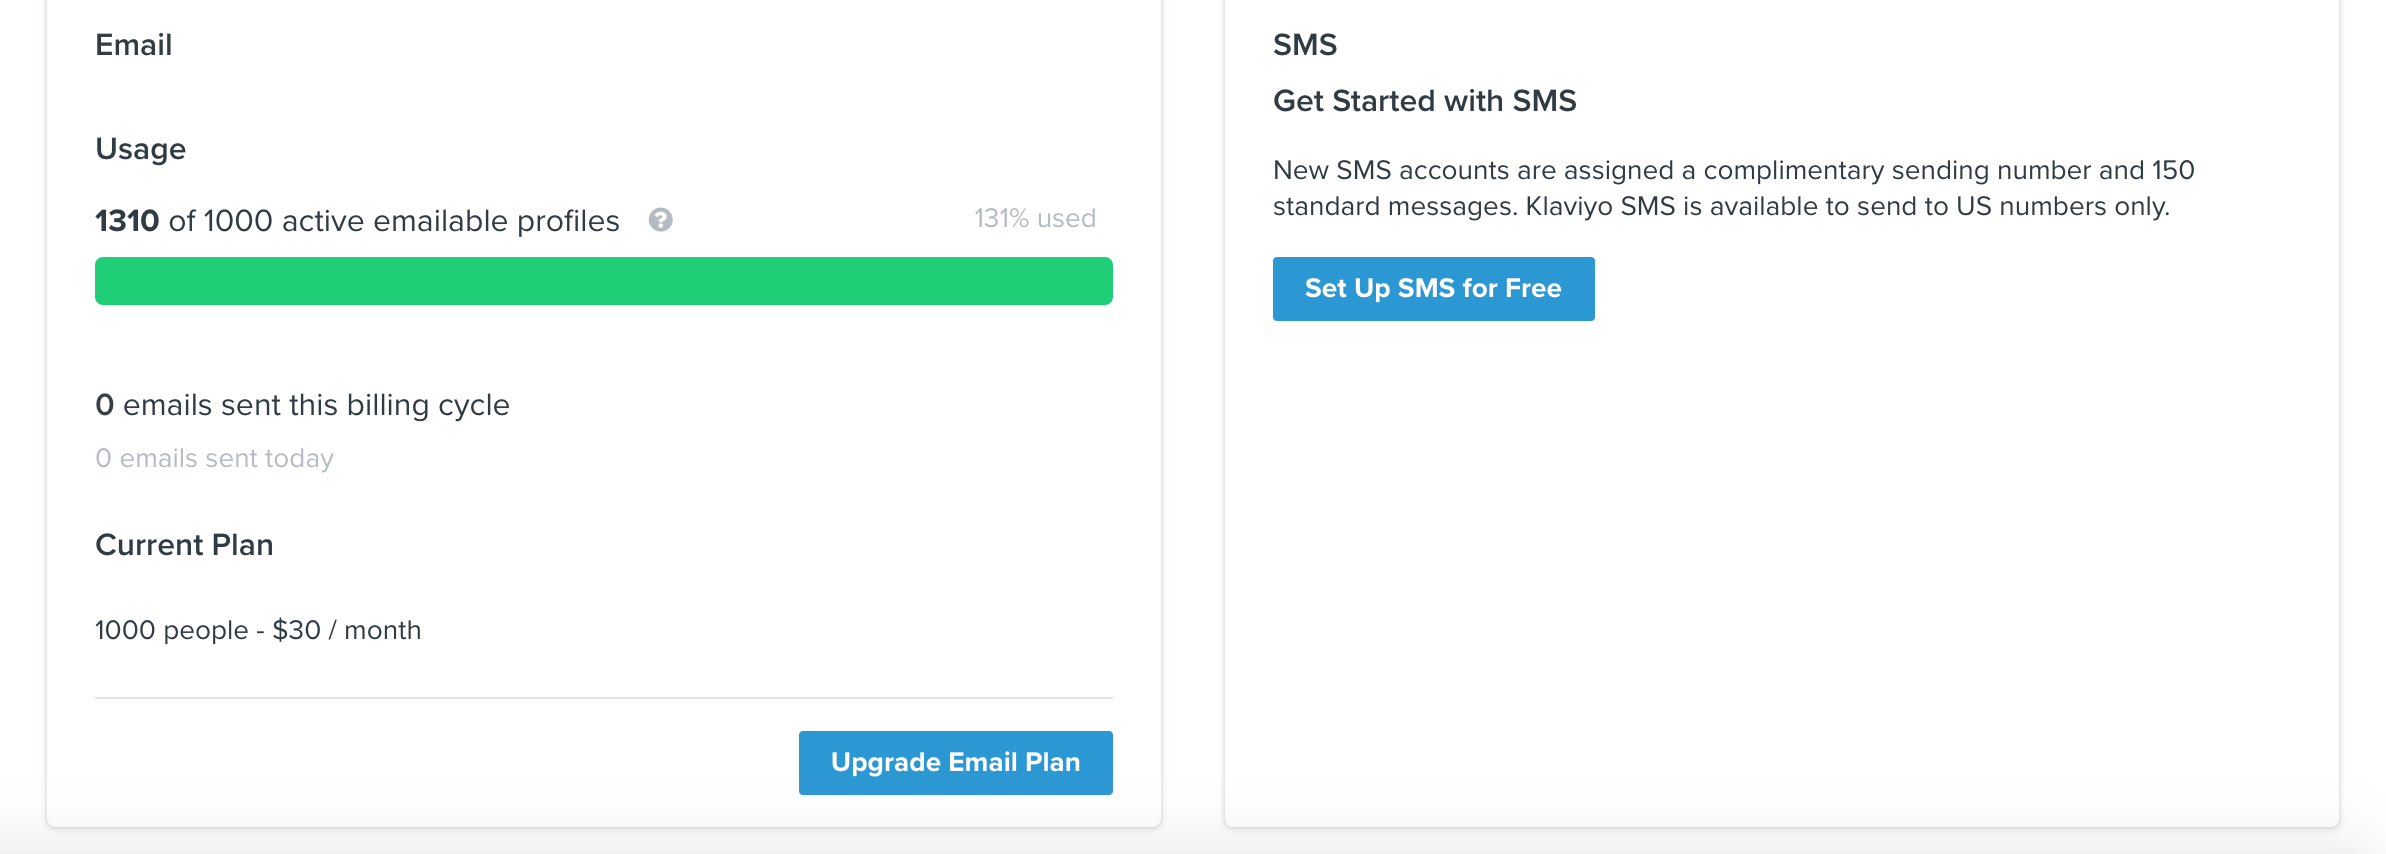The image size is (2386, 854).
Task: Click the 0 emails sent today text
Action: (x=214, y=458)
